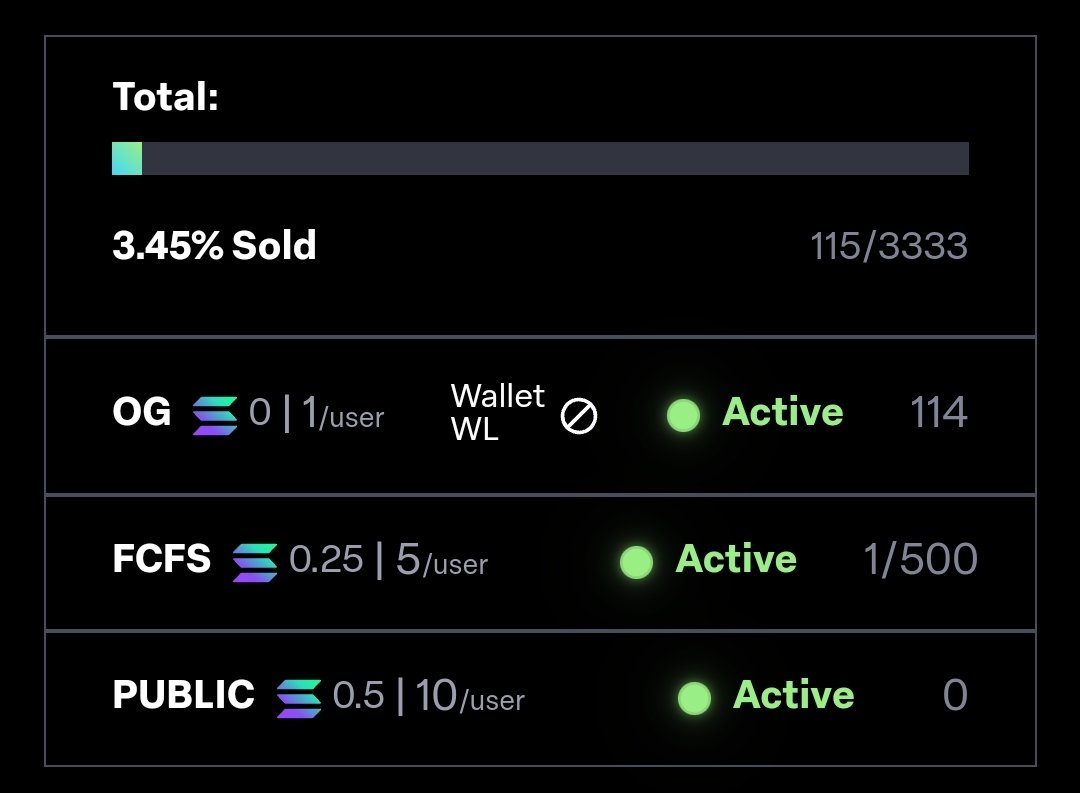Click the green status dot in OG row
This screenshot has height=793, width=1080.
[683, 415]
